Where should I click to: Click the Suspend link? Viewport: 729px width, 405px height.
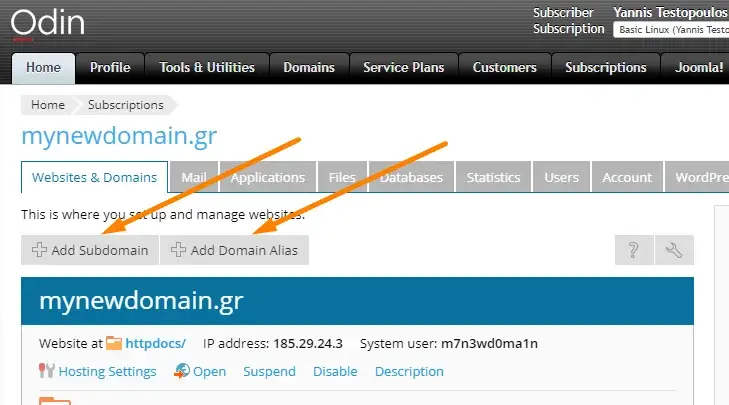[270, 372]
